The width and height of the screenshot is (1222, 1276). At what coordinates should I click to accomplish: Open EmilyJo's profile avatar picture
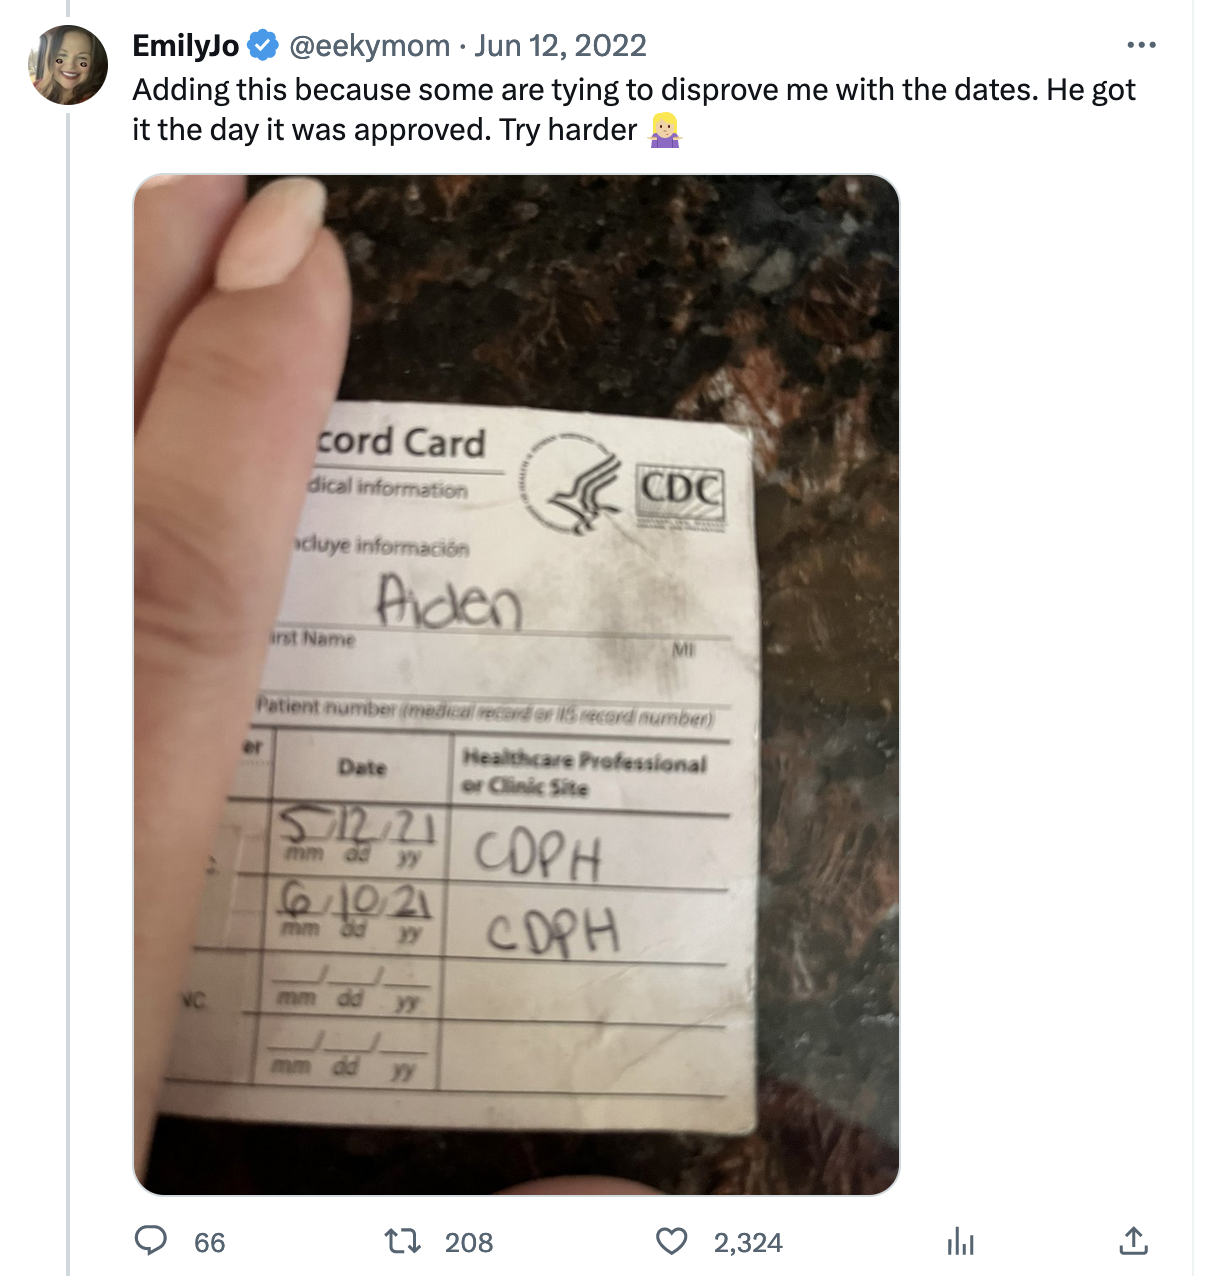click(68, 66)
